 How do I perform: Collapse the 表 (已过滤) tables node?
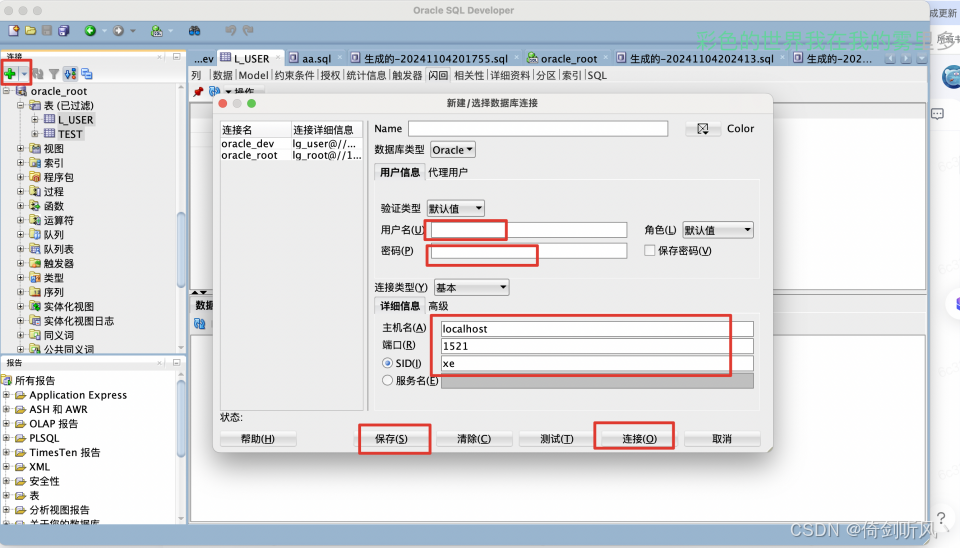tap(21, 105)
